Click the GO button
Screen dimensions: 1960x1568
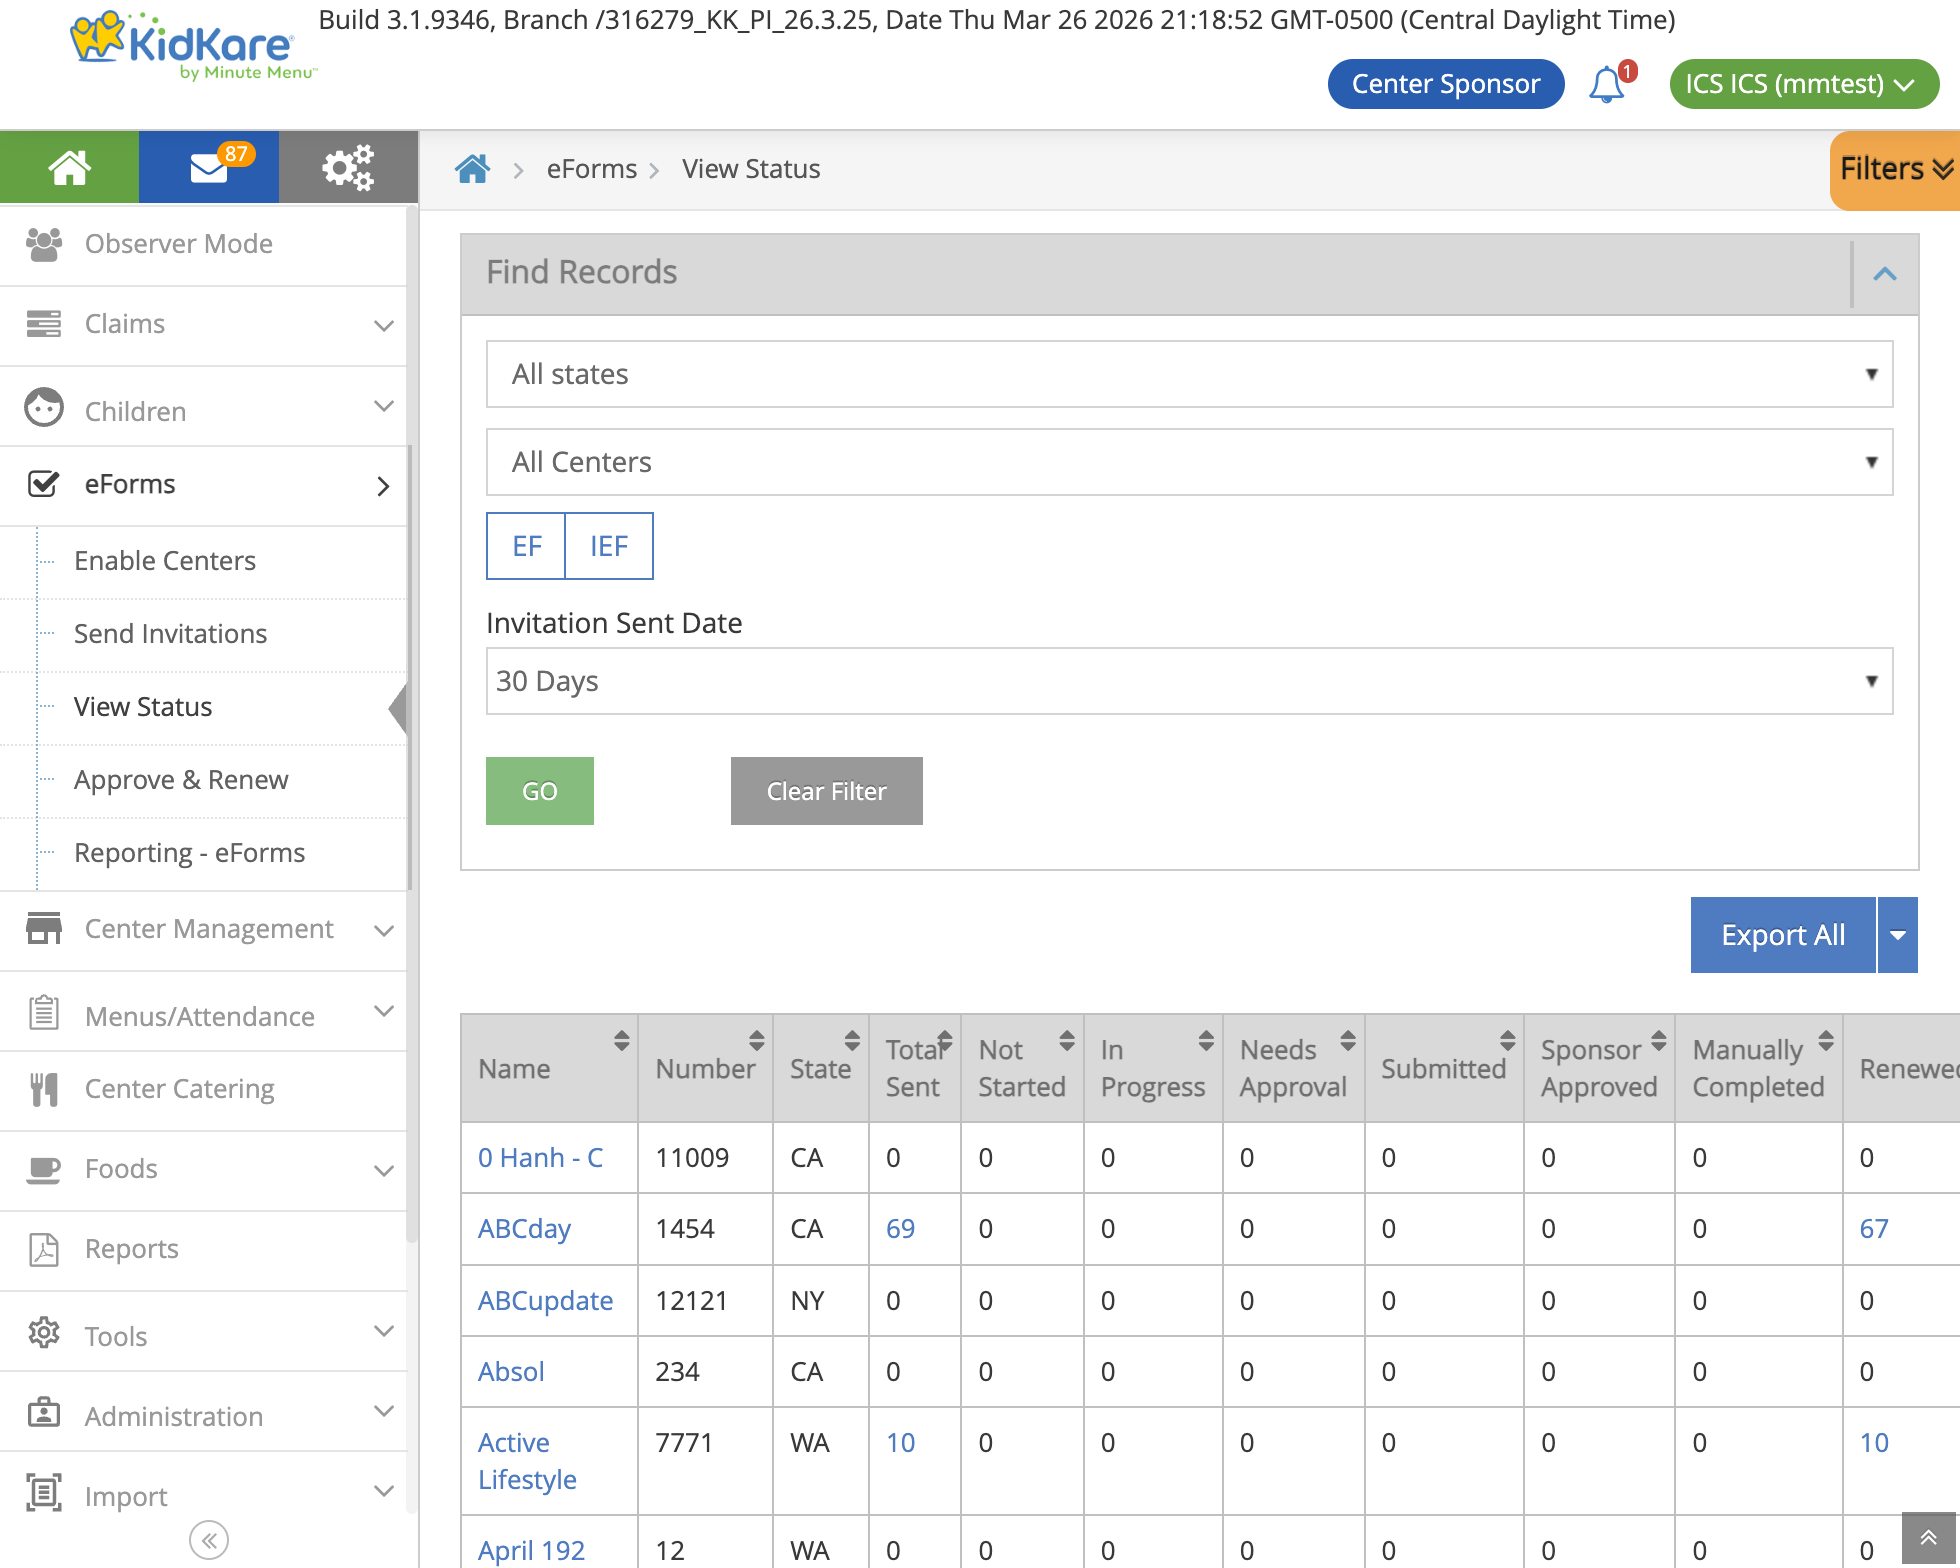pos(539,790)
